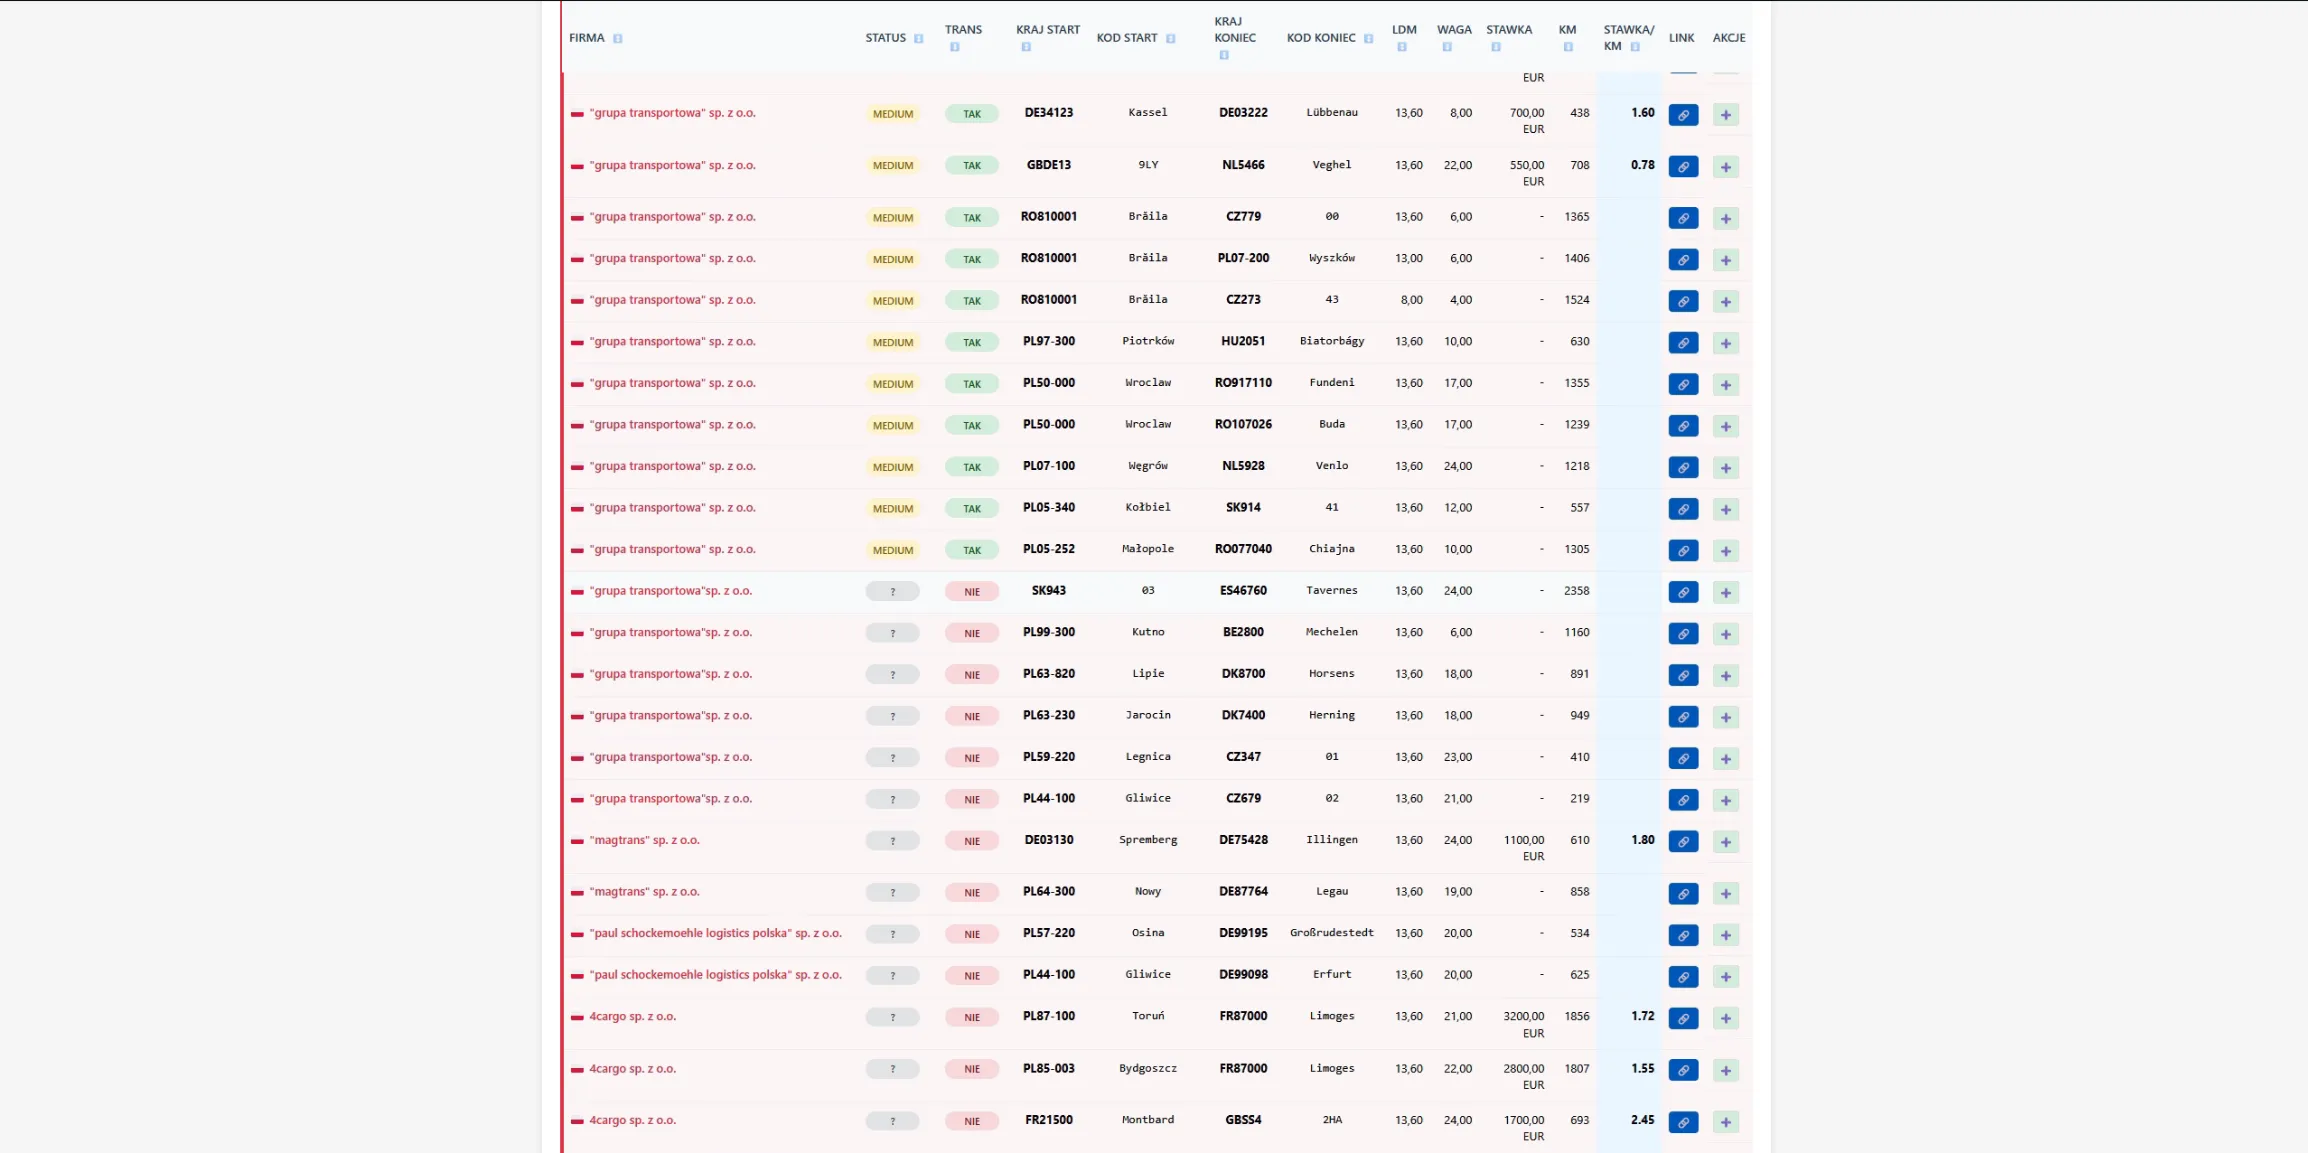2308x1153 pixels.
Task: Toggle the TAK badge on the Wroclaw–Fundeni row
Action: [971, 383]
